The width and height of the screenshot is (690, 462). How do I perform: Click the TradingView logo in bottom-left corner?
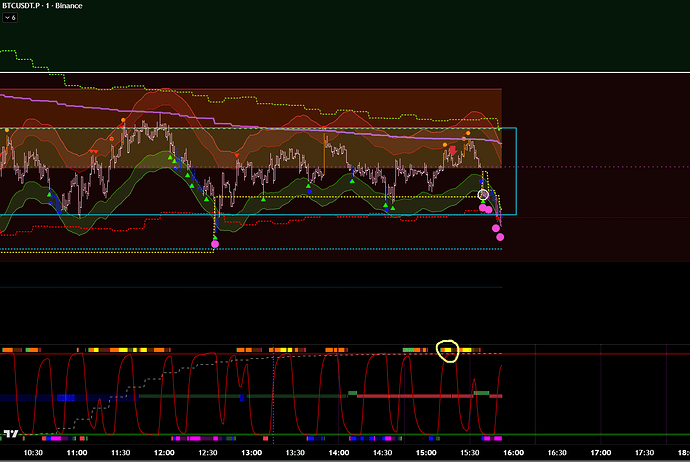(11, 435)
